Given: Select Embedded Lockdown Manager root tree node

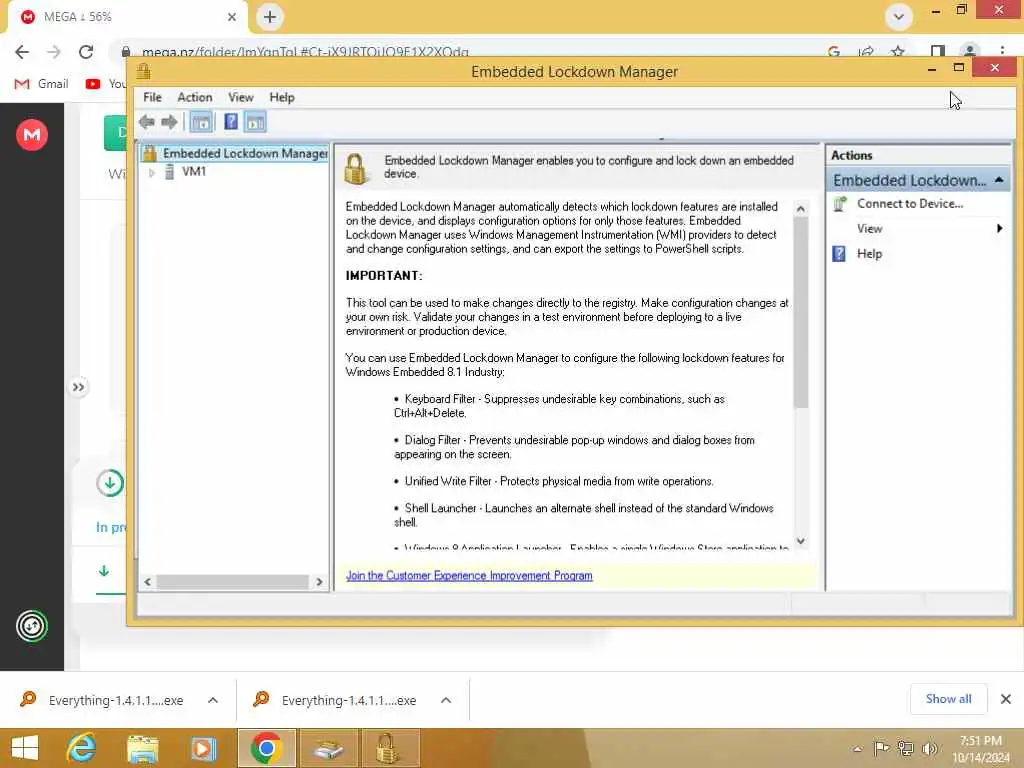Looking at the screenshot, I should [x=236, y=153].
